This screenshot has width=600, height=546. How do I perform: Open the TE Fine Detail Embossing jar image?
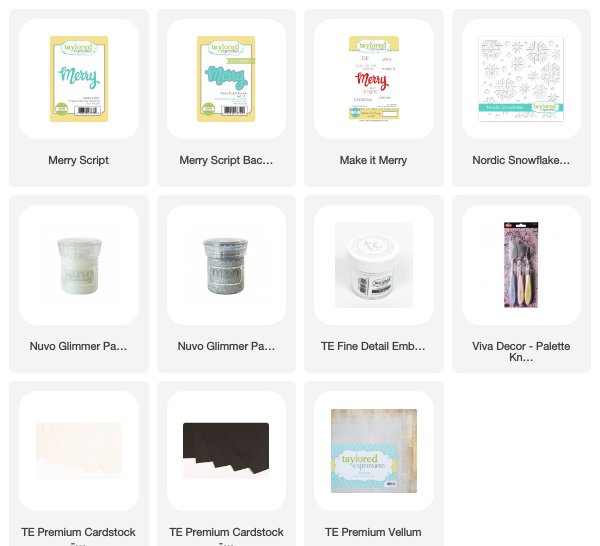click(373, 265)
